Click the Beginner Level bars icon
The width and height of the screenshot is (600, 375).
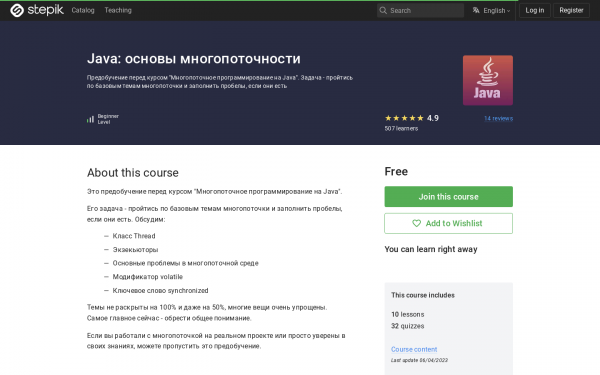click(x=90, y=119)
